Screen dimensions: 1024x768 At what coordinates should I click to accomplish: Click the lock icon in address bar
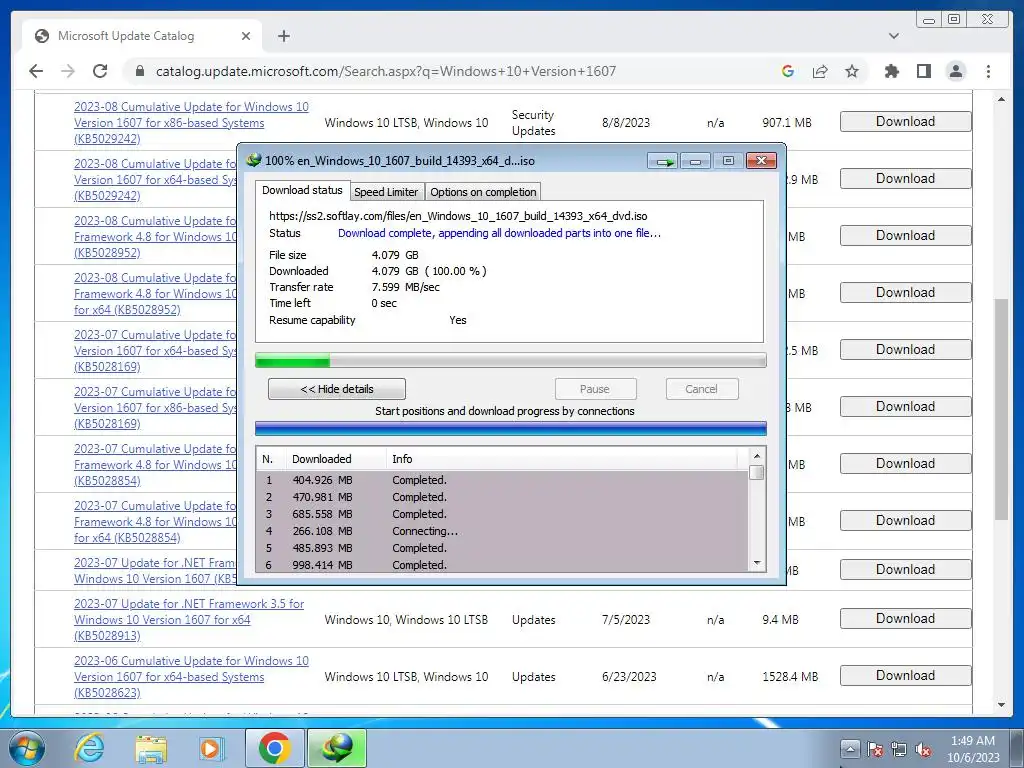(139, 71)
